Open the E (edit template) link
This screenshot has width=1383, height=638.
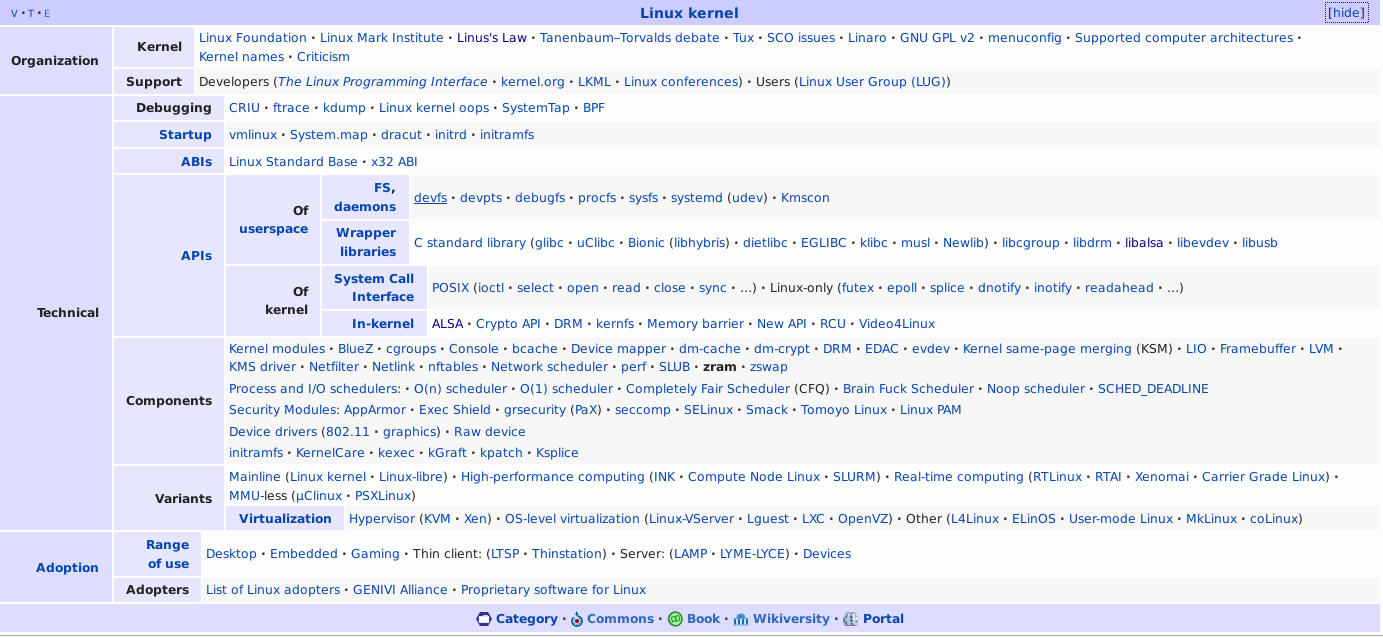point(46,14)
